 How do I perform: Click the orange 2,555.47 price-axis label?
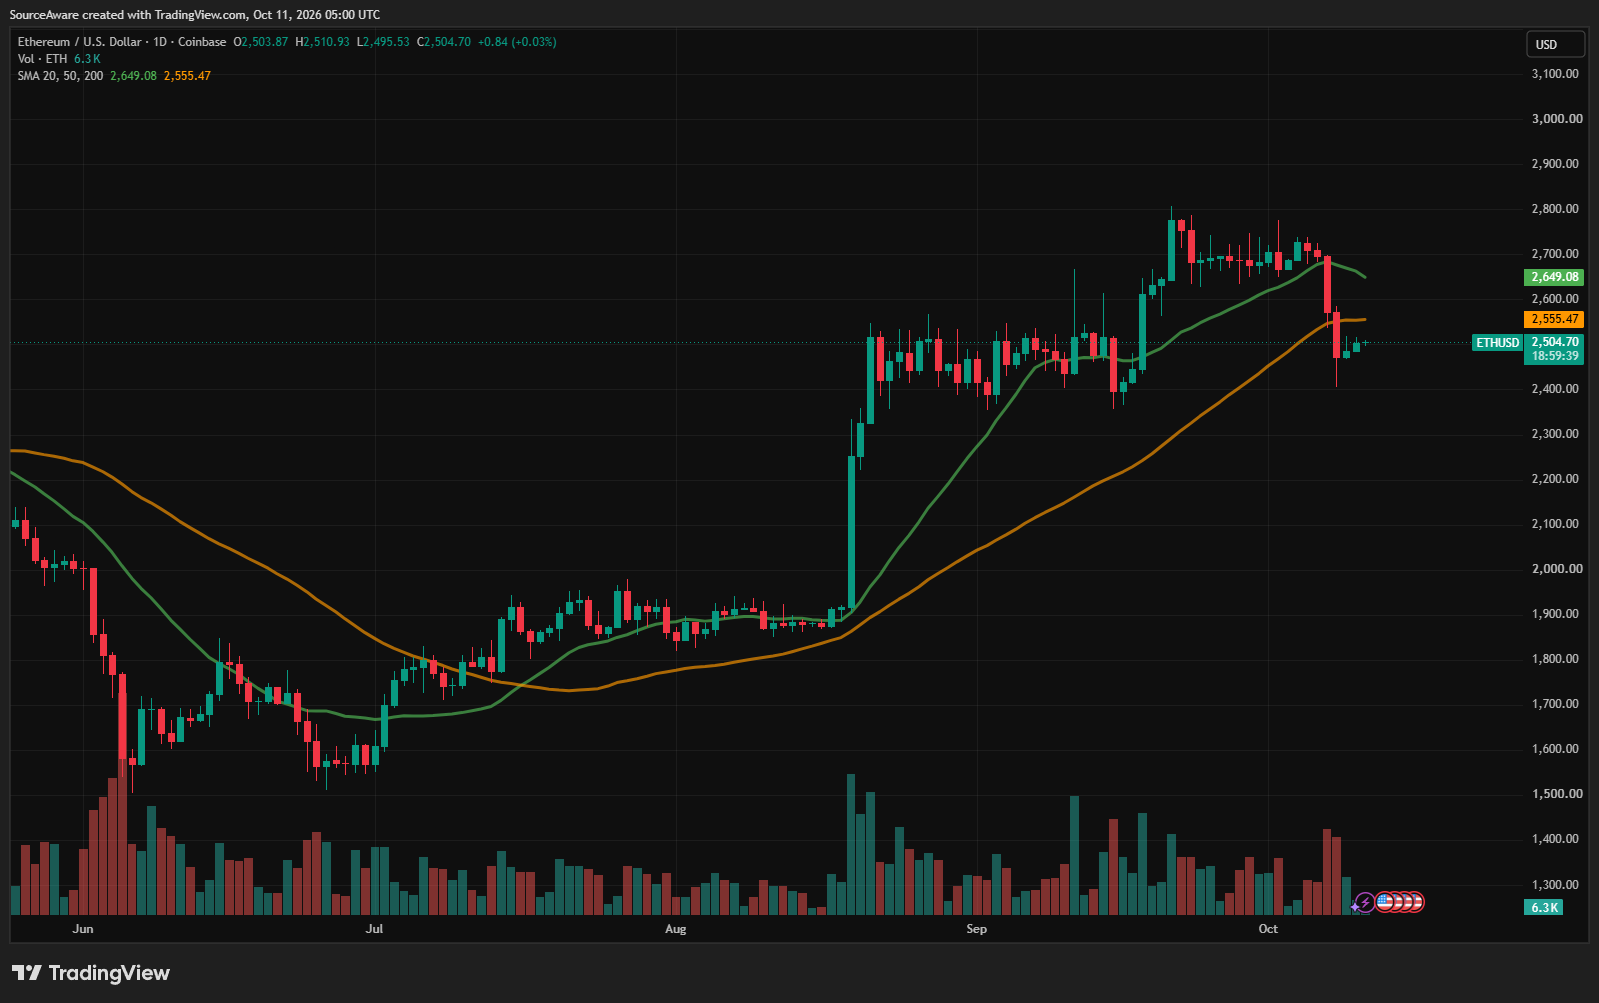(1555, 319)
